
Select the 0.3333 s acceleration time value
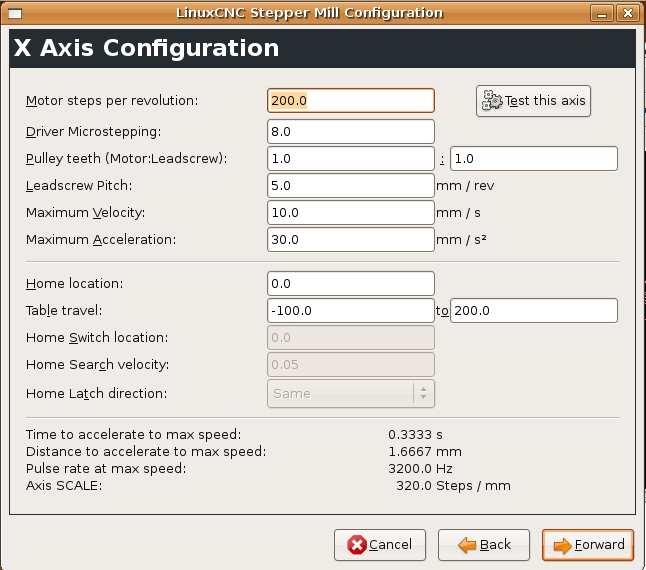(x=415, y=435)
